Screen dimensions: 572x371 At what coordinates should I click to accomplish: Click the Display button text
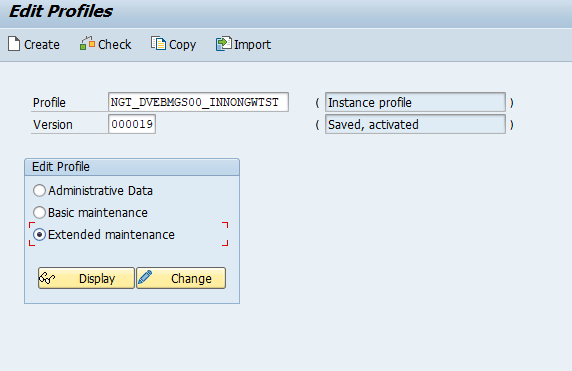click(x=97, y=279)
